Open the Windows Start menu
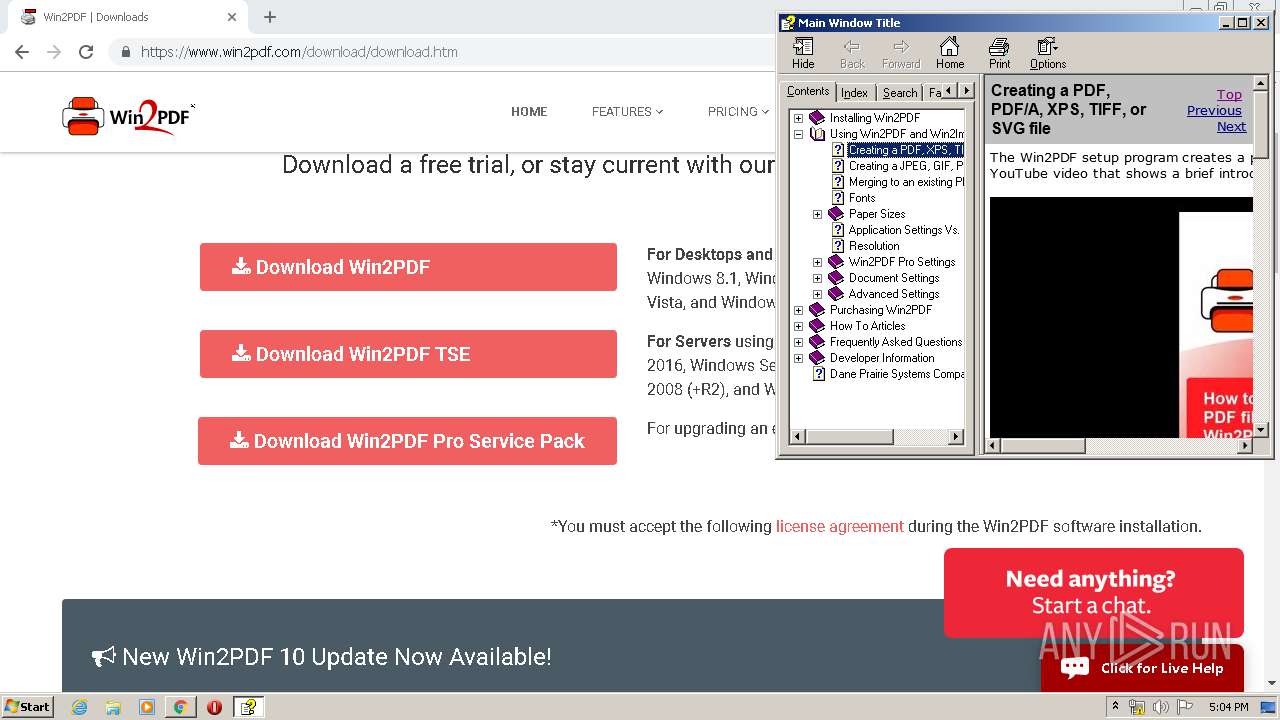 coord(27,707)
